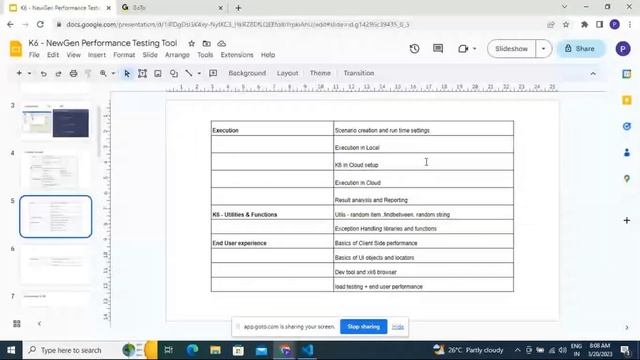Image resolution: width=640 pixels, height=360 pixels.
Task: Click the new slide plus button
Action: [19, 73]
